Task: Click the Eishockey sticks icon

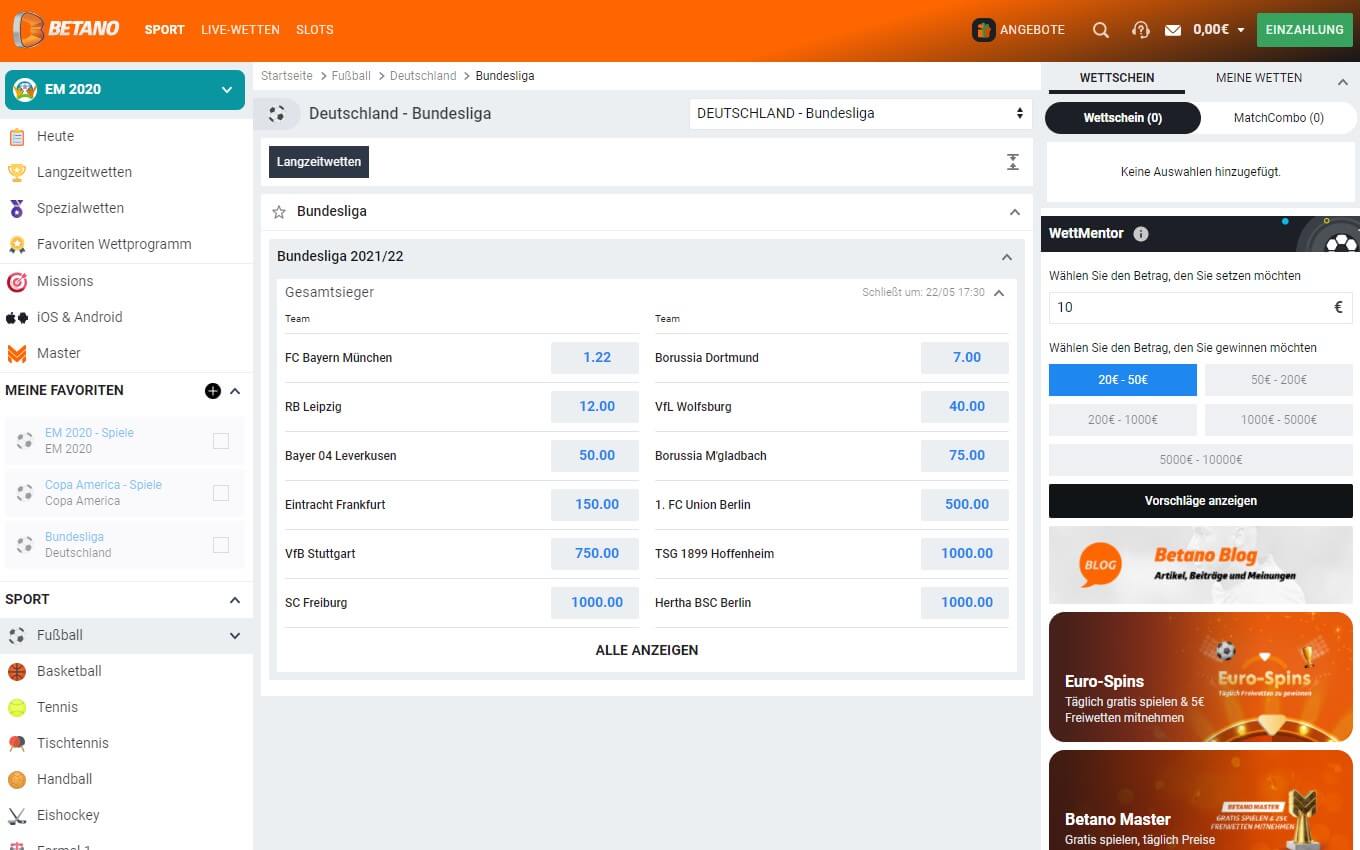Action: pos(17,815)
